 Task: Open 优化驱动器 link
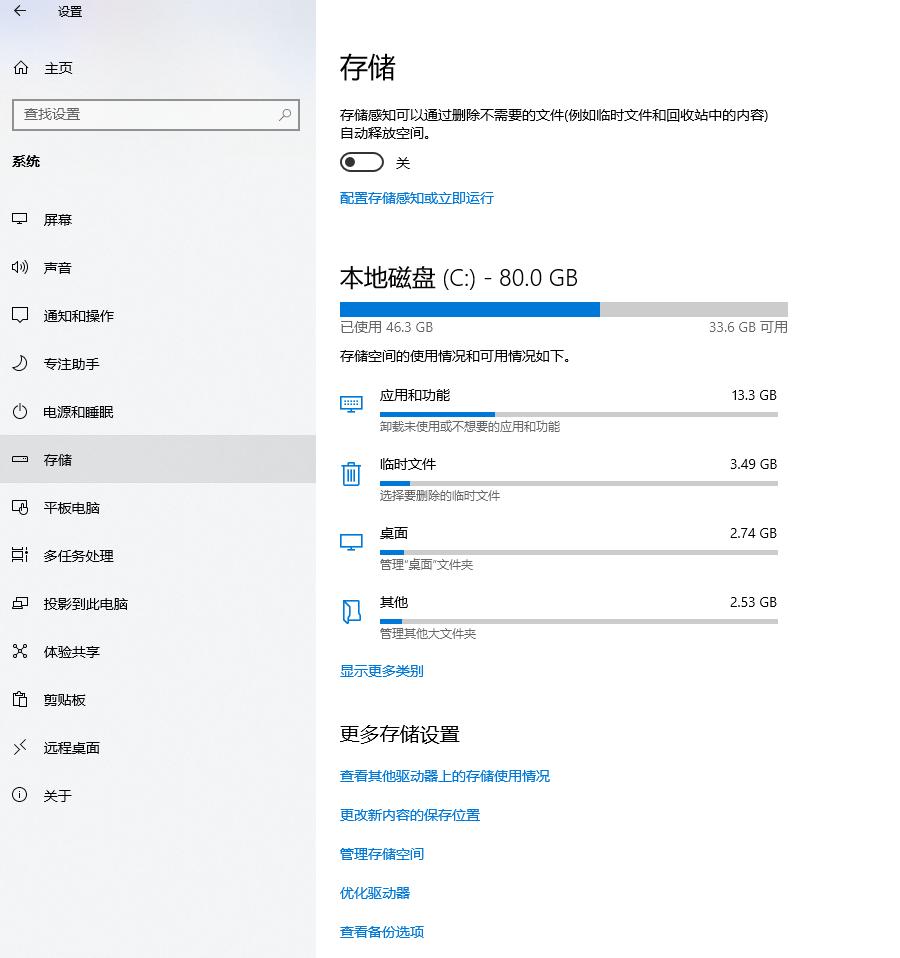(x=375, y=893)
